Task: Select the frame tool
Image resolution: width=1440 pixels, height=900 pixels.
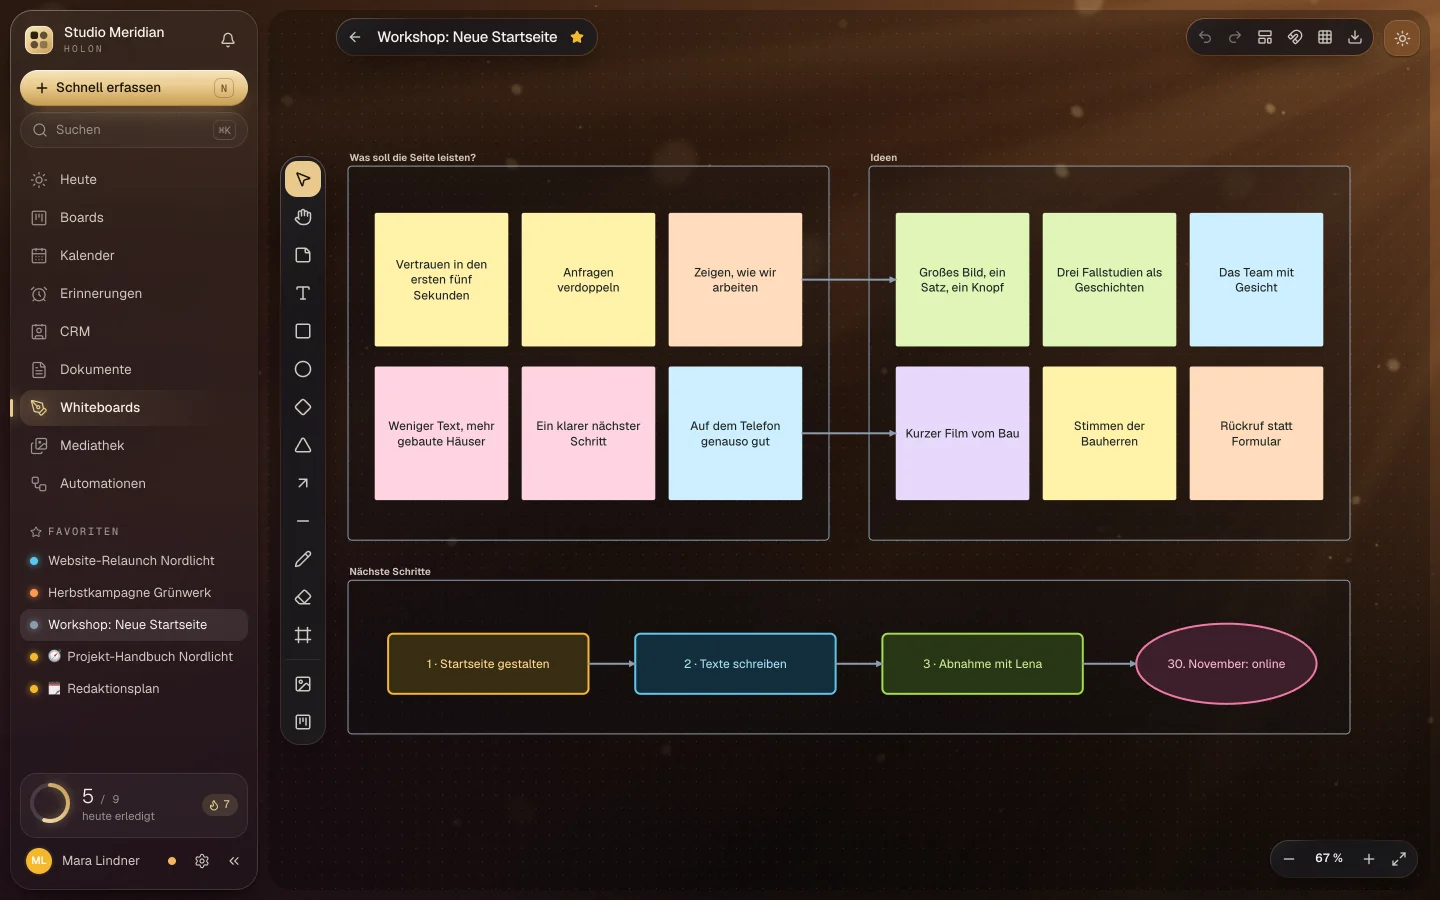Action: click(303, 636)
